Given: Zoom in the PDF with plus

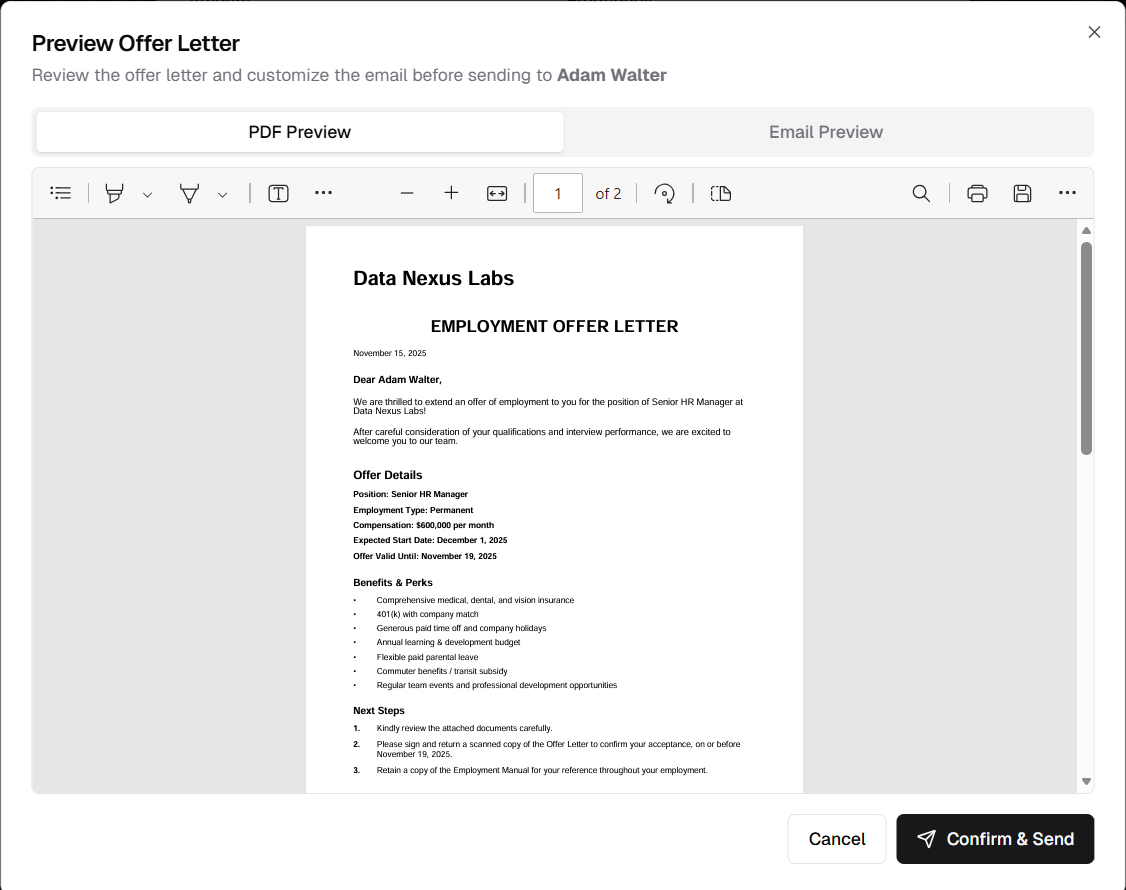Looking at the screenshot, I should pos(451,193).
